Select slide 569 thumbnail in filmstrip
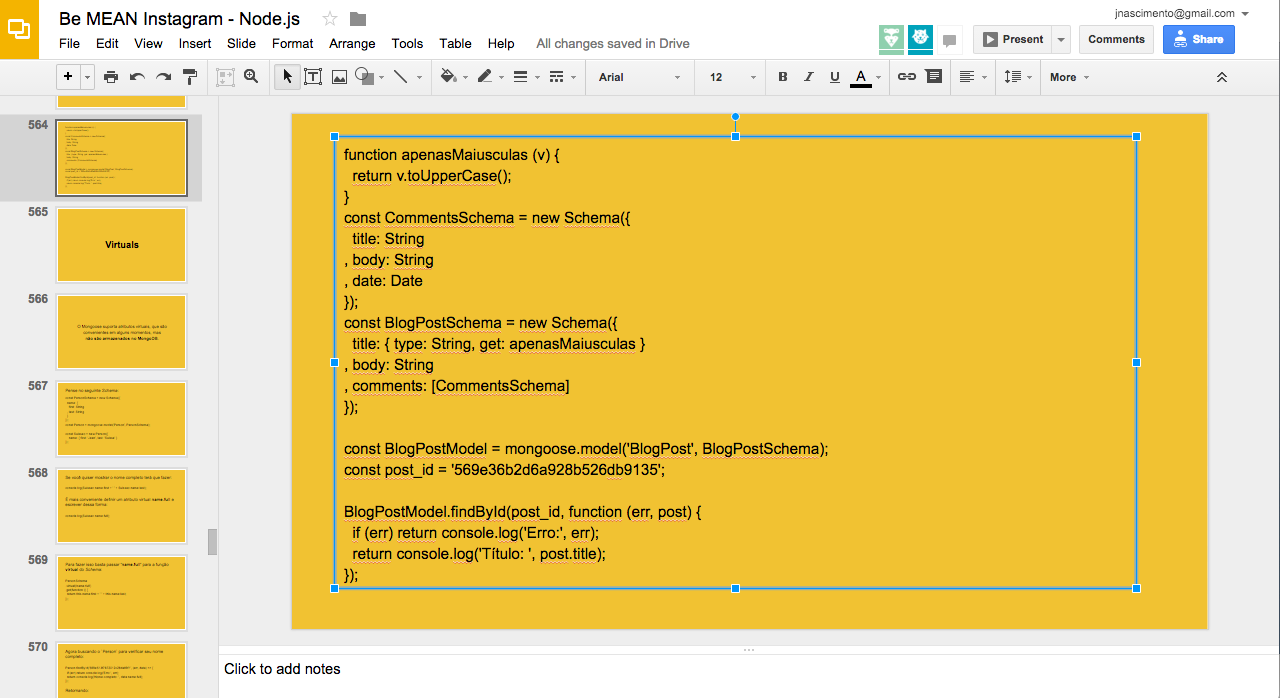 (121, 593)
